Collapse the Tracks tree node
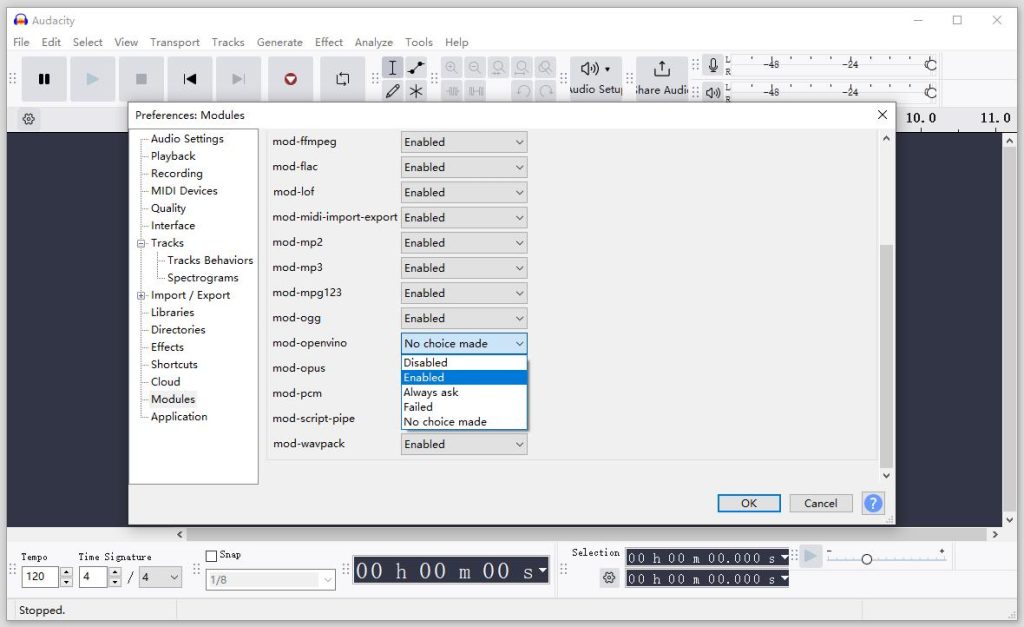The width and height of the screenshot is (1024, 627). coord(140,243)
